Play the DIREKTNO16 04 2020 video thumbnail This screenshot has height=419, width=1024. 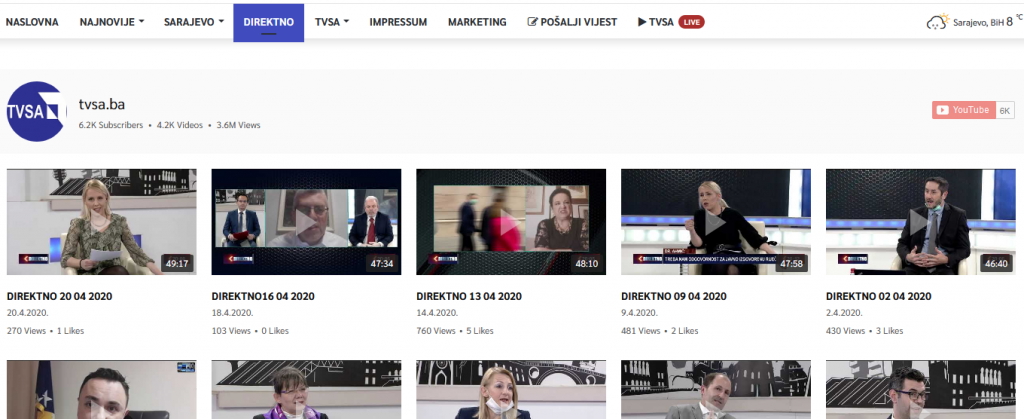pos(306,222)
